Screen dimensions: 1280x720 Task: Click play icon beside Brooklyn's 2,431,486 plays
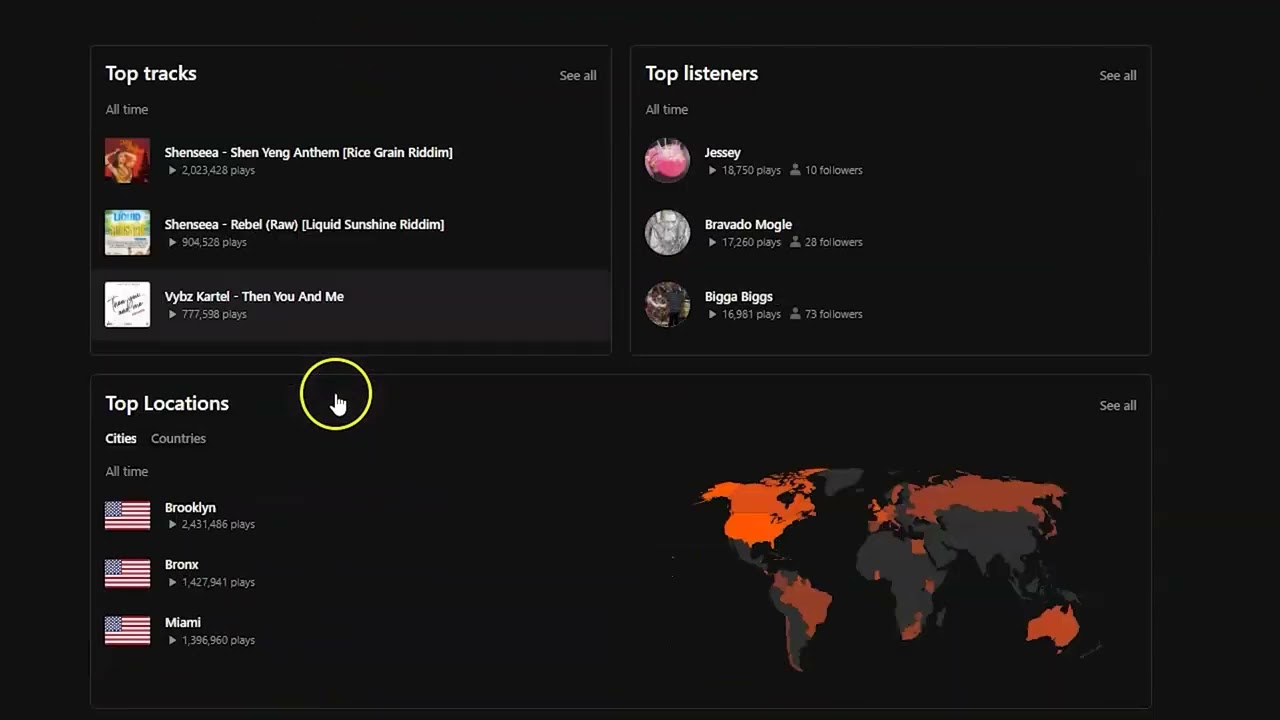pos(172,525)
